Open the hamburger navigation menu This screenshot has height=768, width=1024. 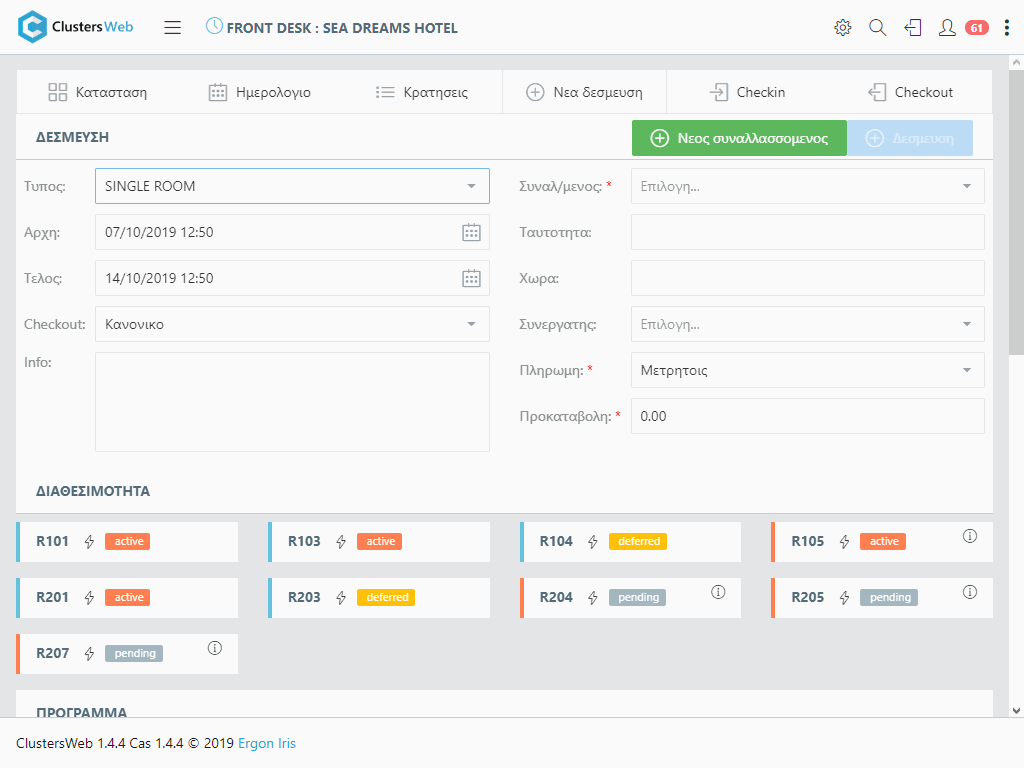[173, 28]
